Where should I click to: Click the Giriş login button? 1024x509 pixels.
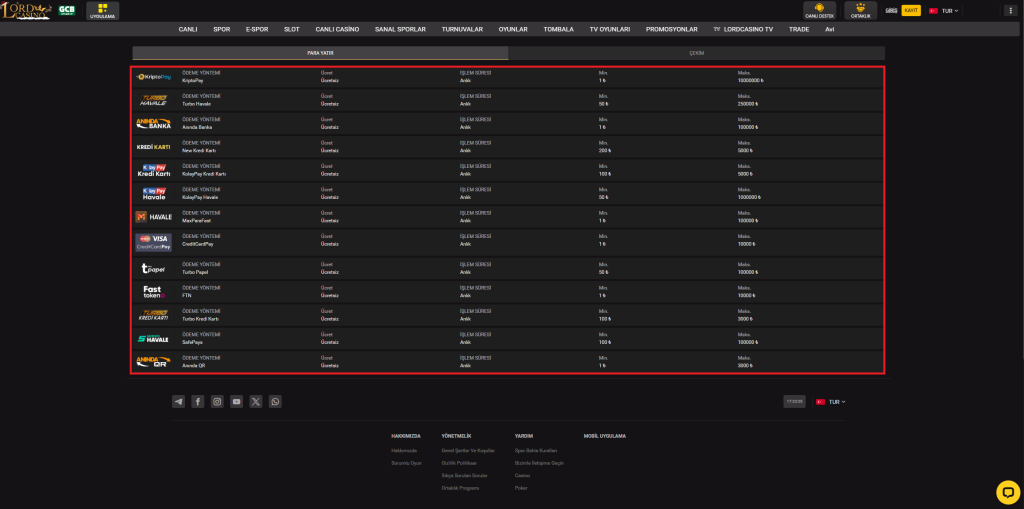891,10
